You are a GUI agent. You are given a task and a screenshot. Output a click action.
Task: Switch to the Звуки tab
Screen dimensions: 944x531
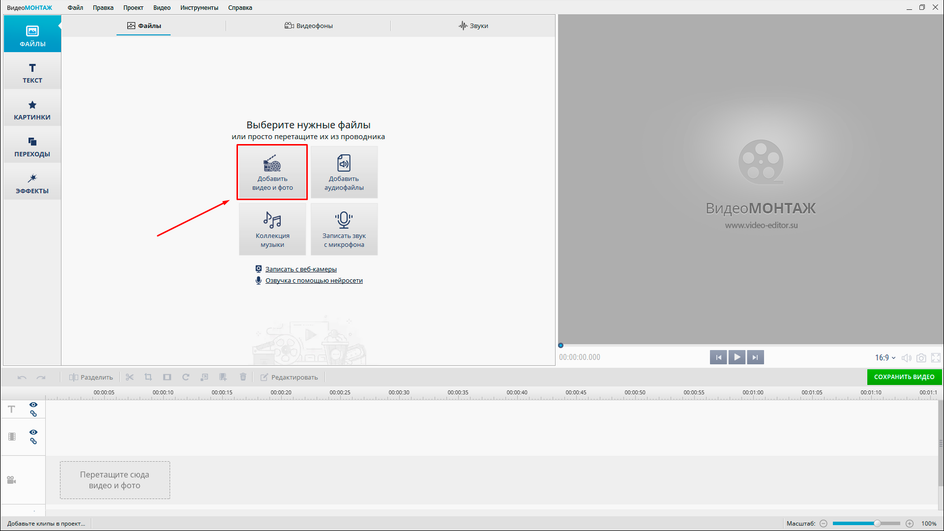point(473,26)
